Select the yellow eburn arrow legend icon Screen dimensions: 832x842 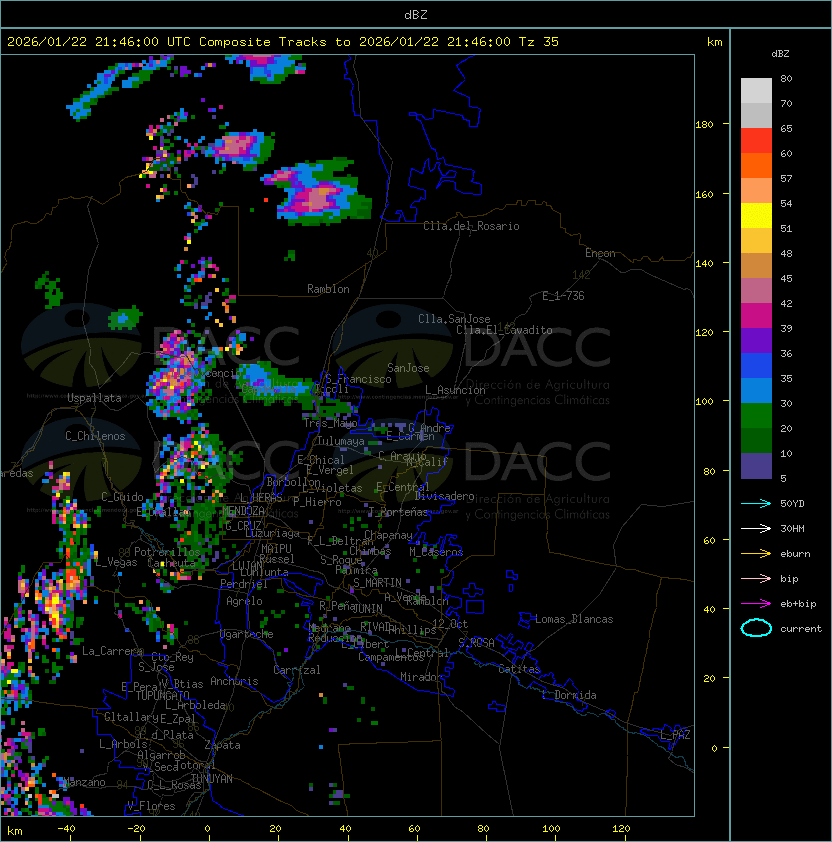coord(756,553)
